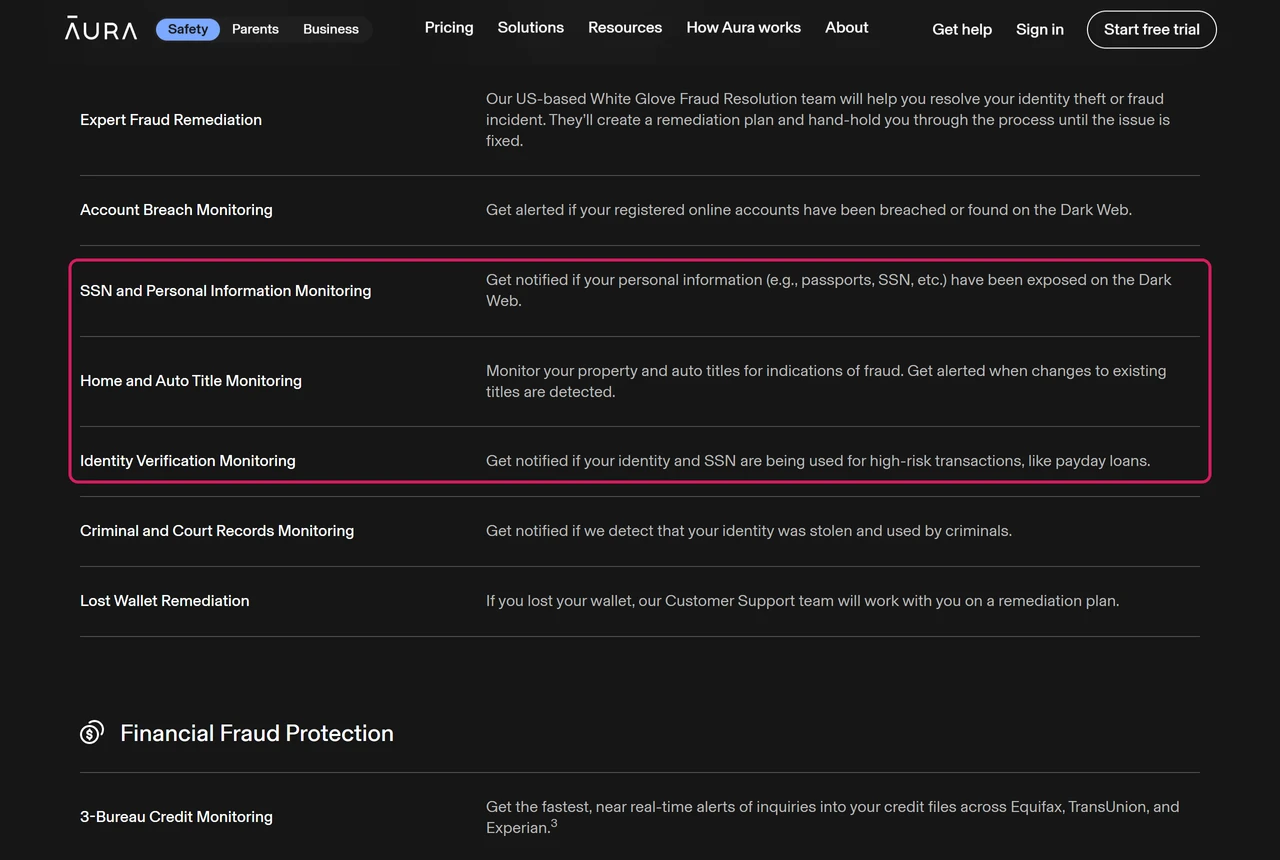Image resolution: width=1280 pixels, height=860 pixels.
Task: Click the Financial Fraud Protection heading
Action: 257,733
